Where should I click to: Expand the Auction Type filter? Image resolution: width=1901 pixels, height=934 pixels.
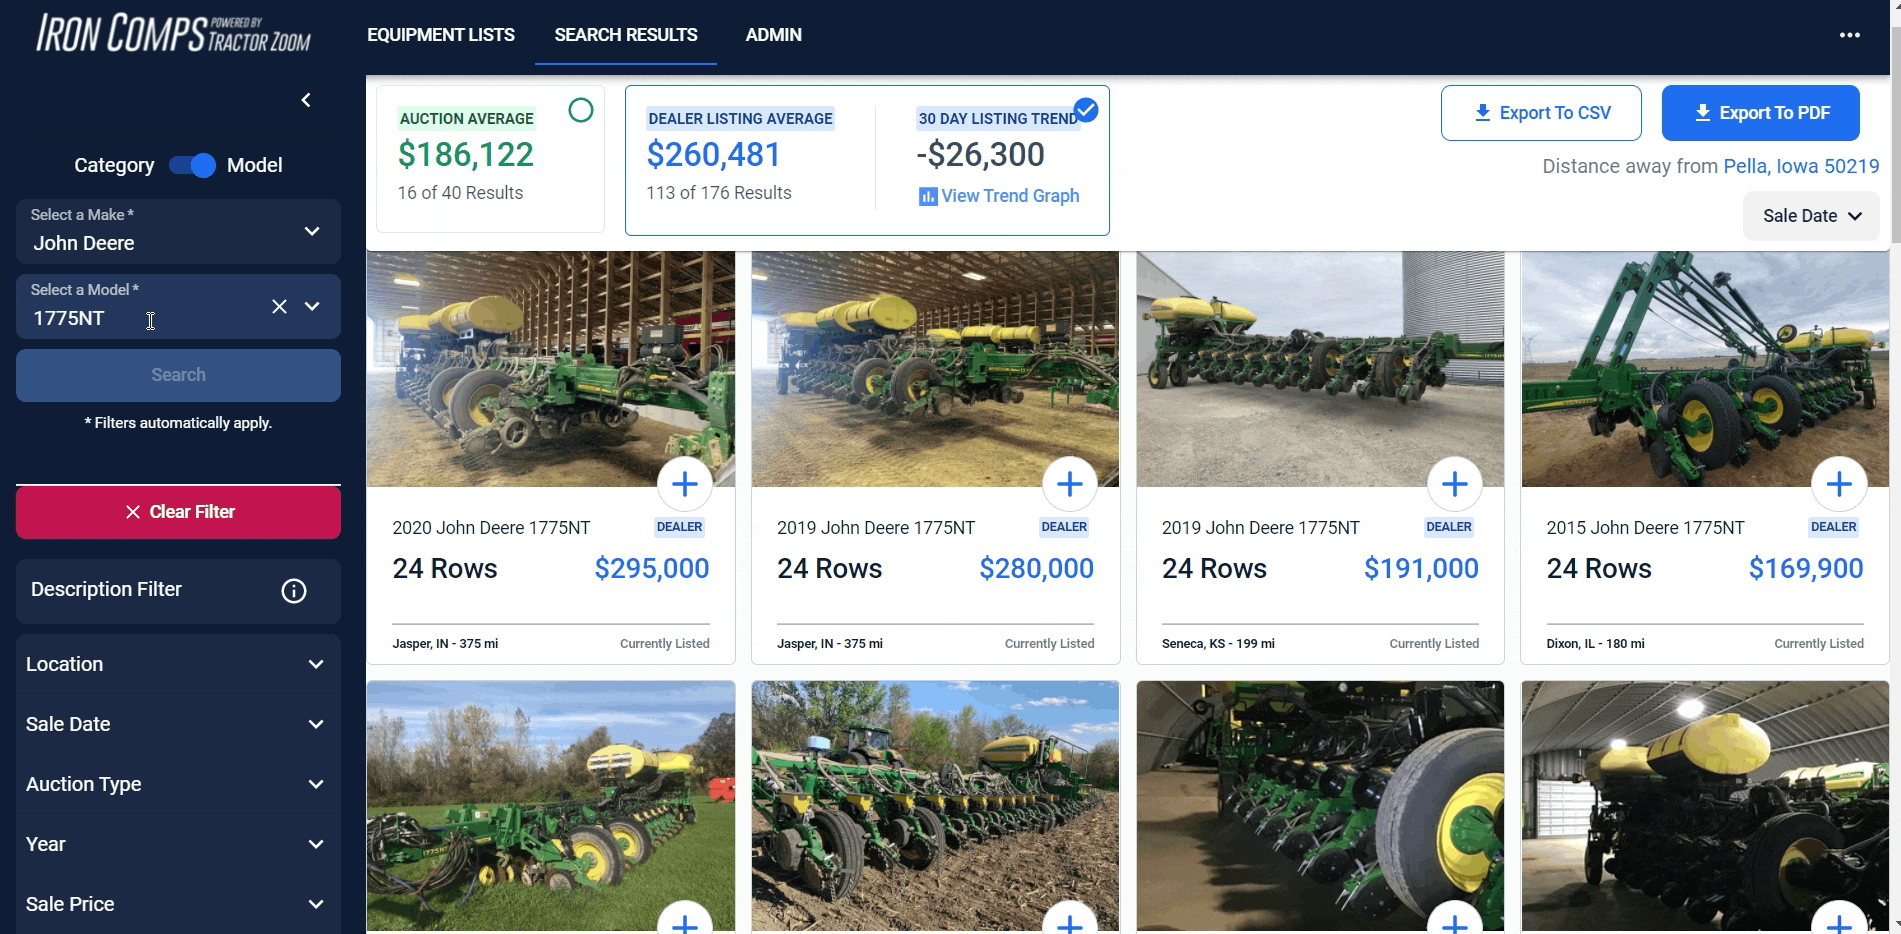[x=178, y=784]
